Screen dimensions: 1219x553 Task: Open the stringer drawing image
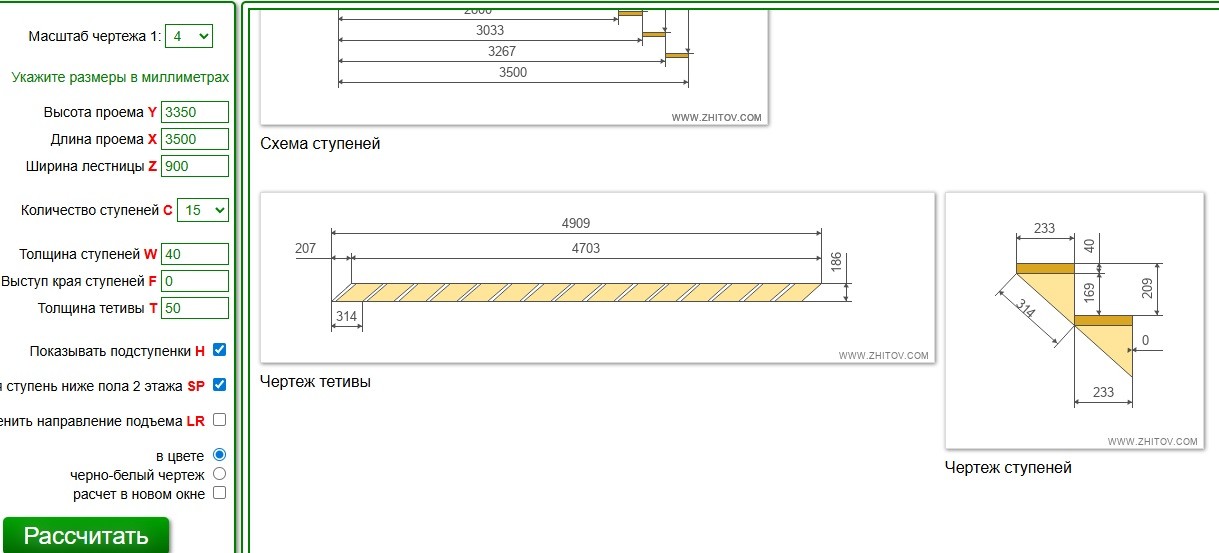597,277
